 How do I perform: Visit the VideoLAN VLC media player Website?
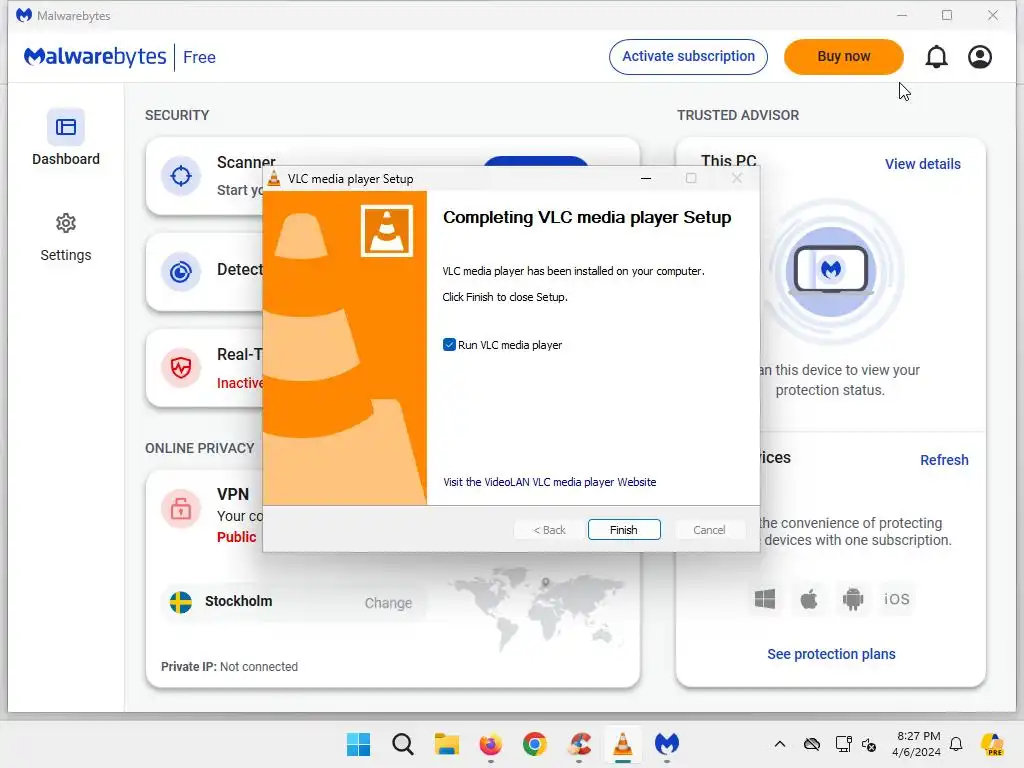click(x=549, y=482)
